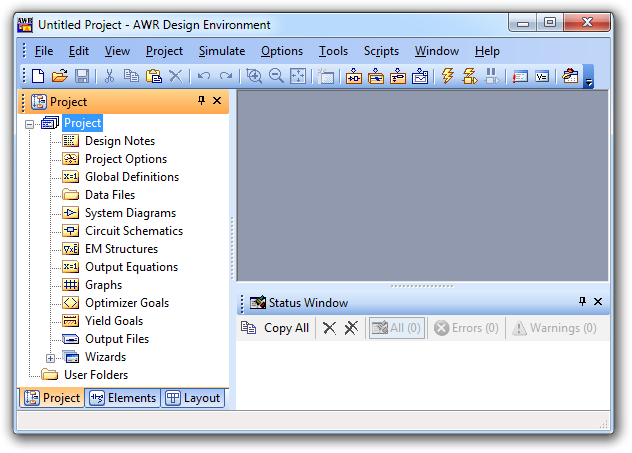Click the Zoom Out magnifier icon
Viewport: 632px width, 453px height.
point(276,76)
